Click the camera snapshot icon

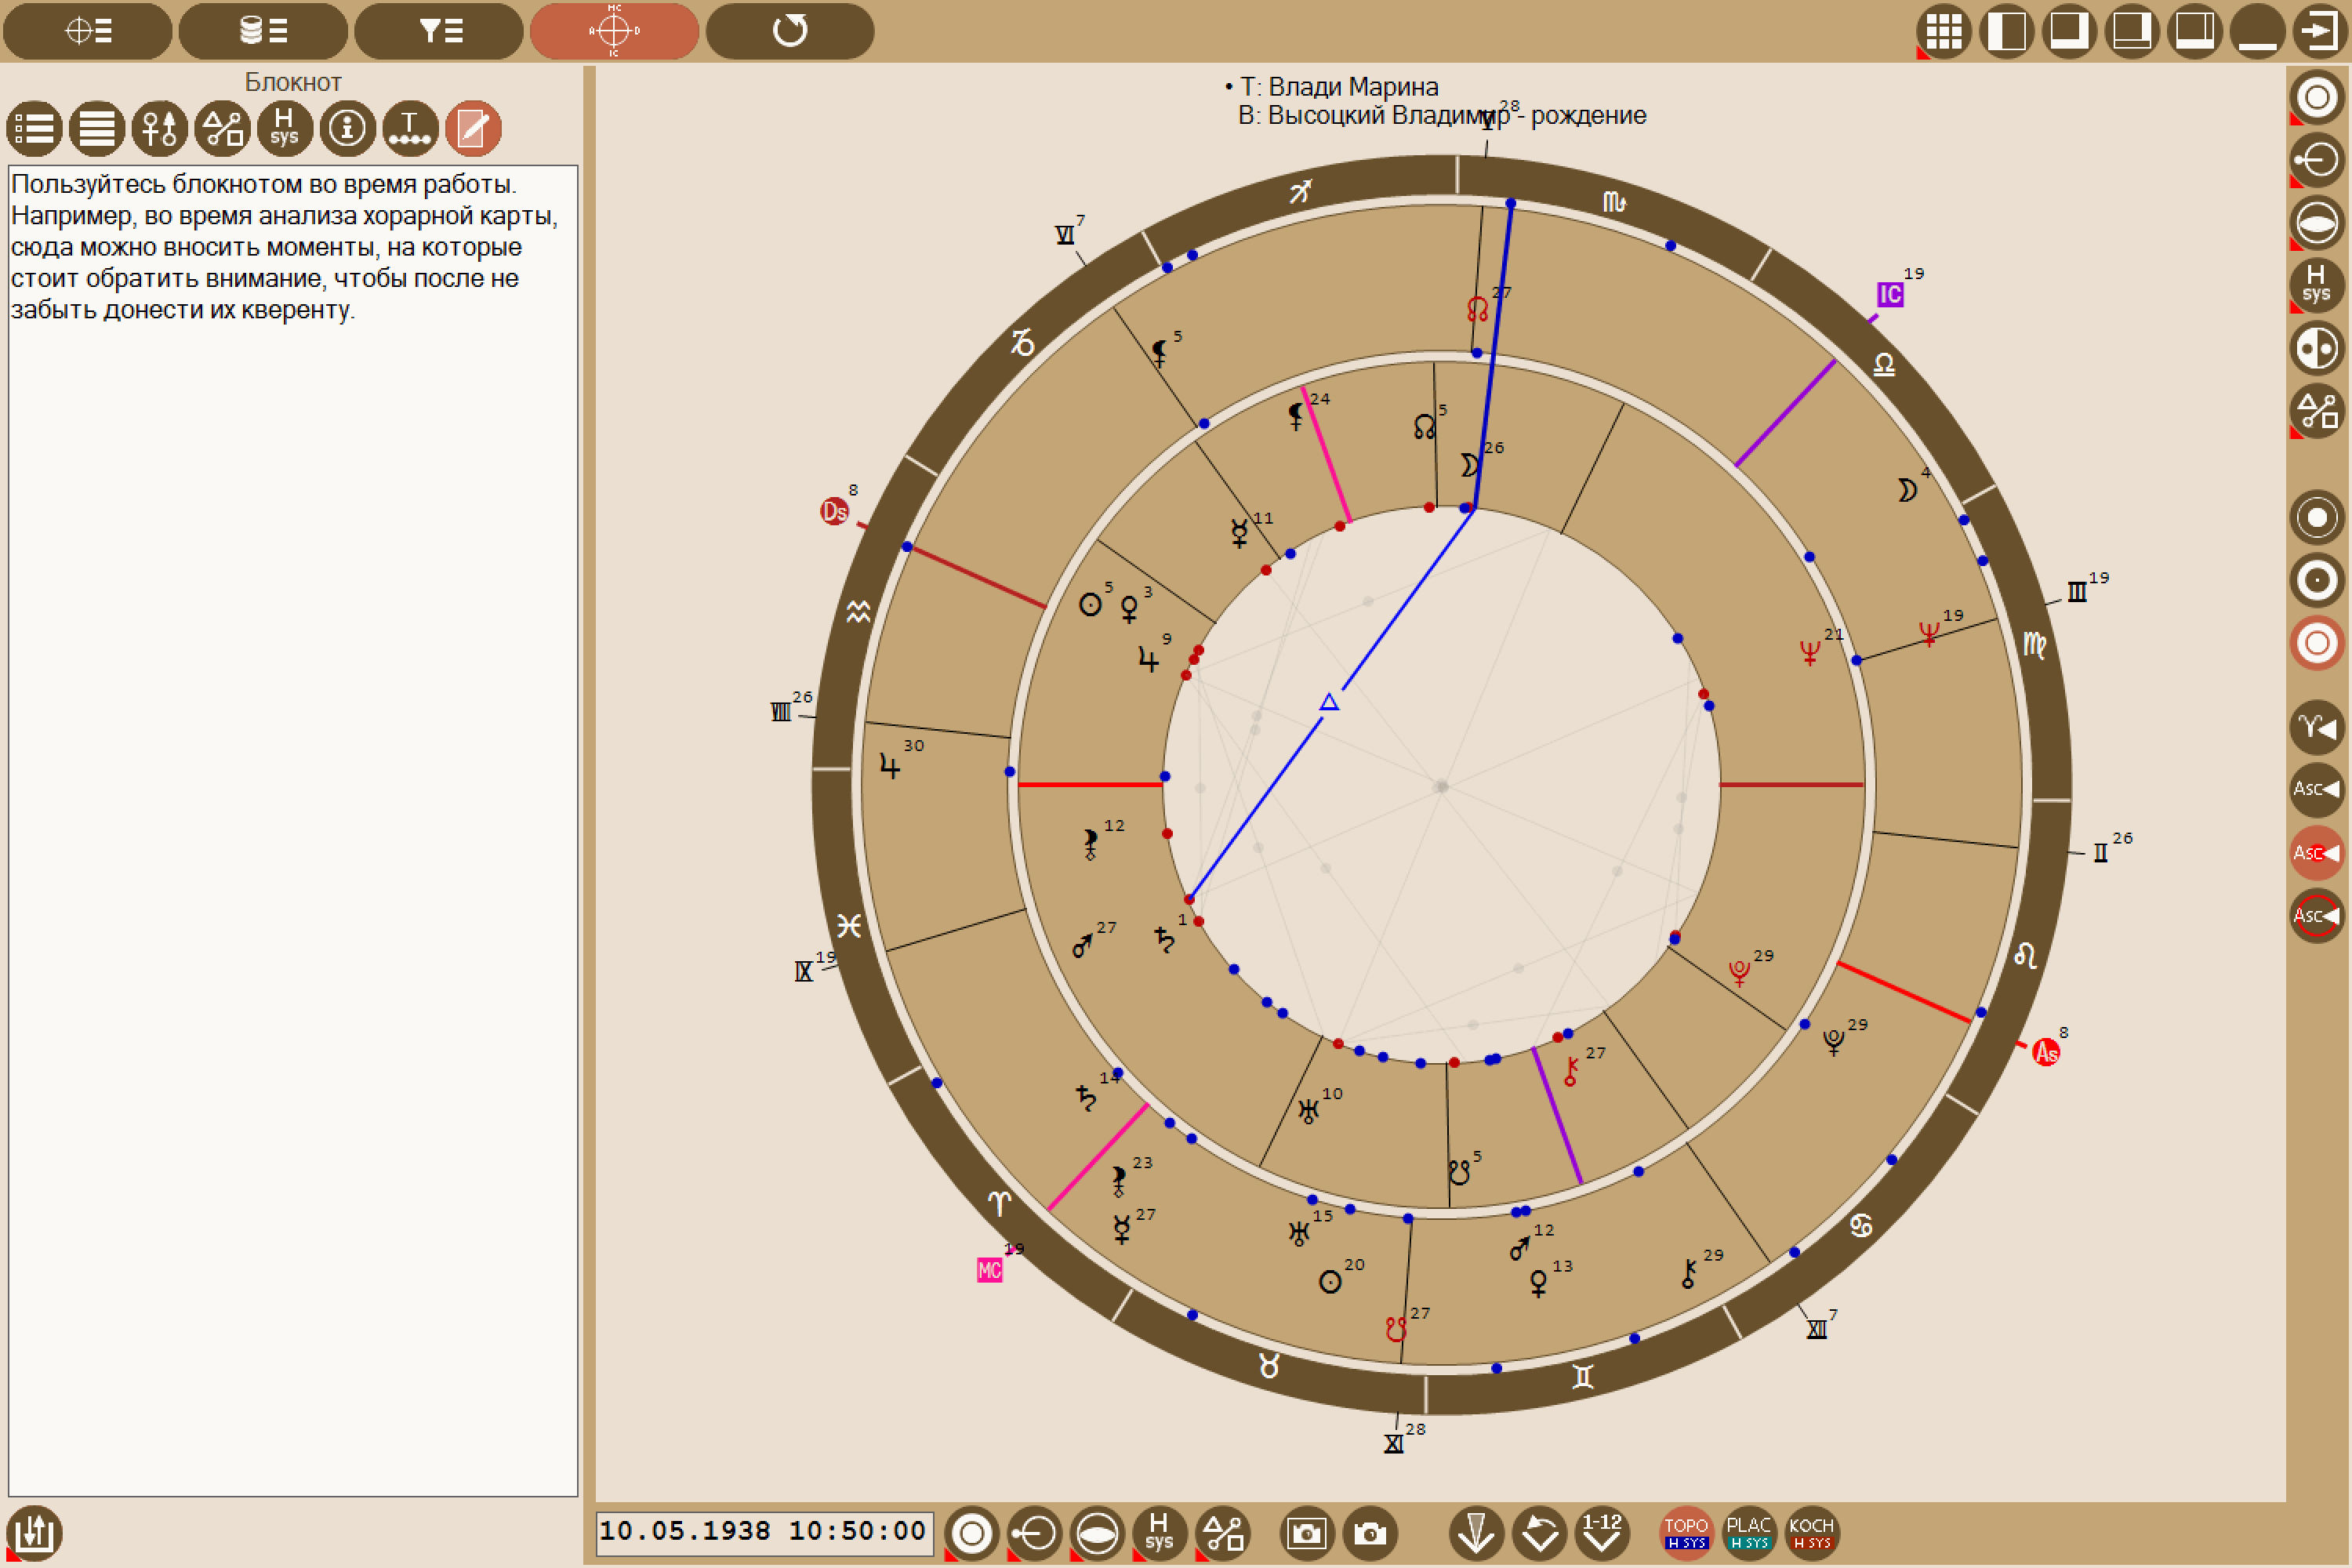coord(1370,1533)
